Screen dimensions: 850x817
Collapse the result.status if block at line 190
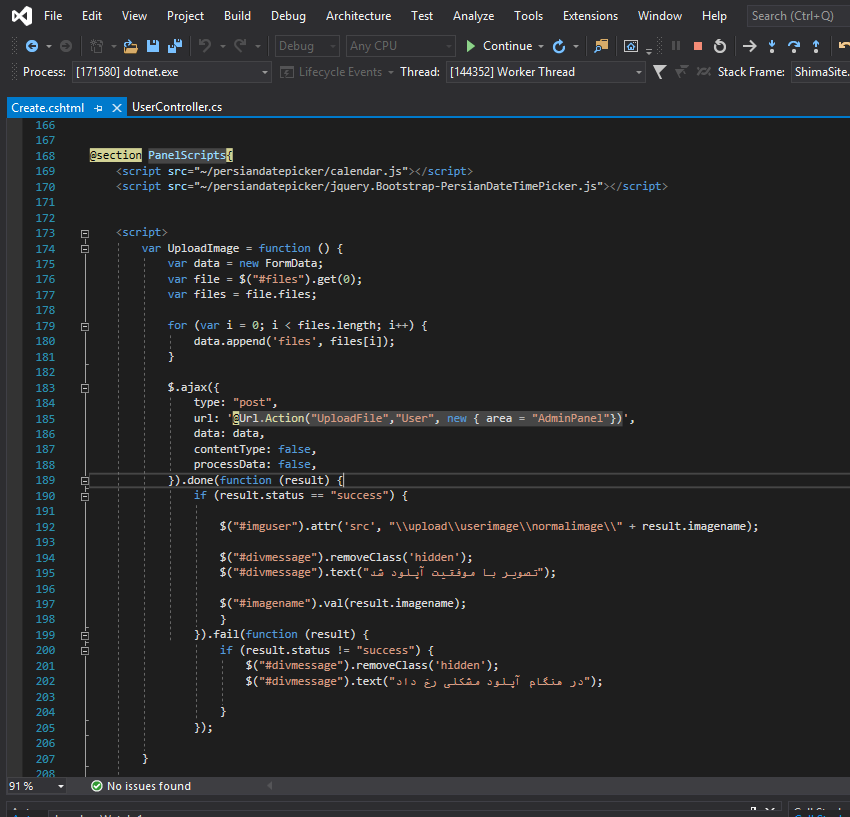pos(85,497)
